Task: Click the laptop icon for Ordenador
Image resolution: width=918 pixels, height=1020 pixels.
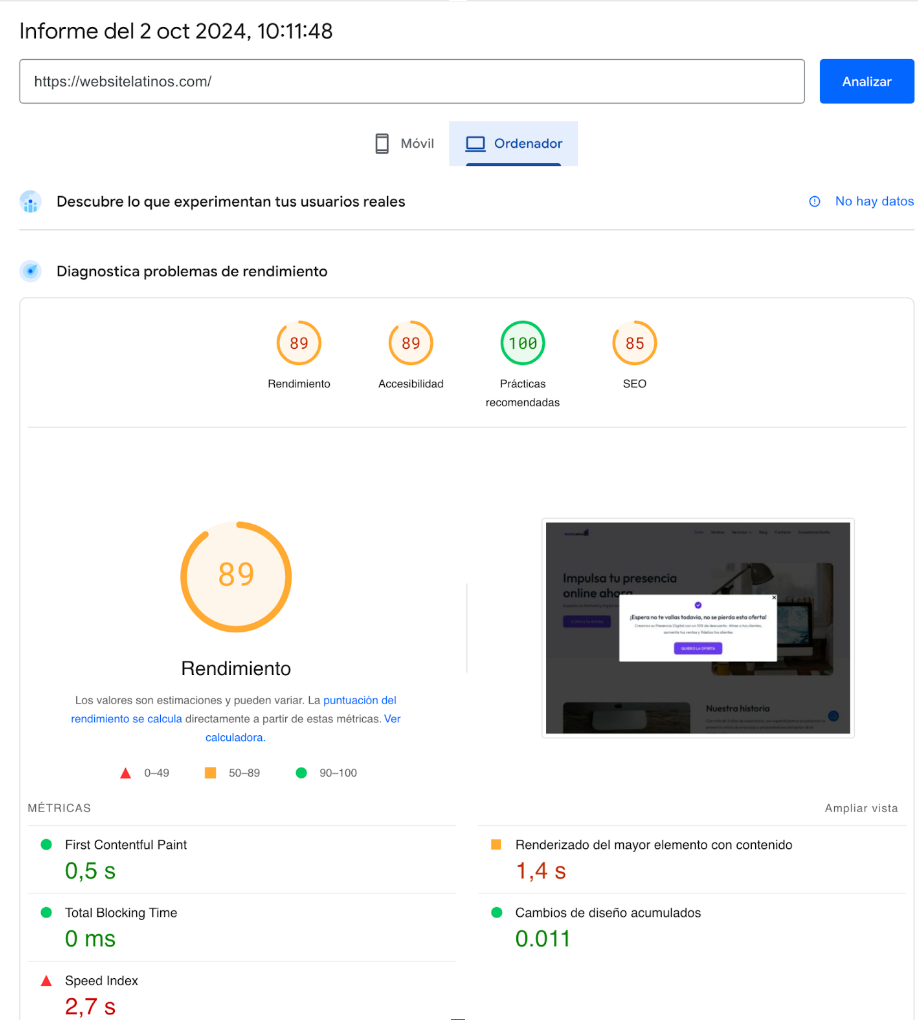Action: pyautogui.click(x=475, y=144)
